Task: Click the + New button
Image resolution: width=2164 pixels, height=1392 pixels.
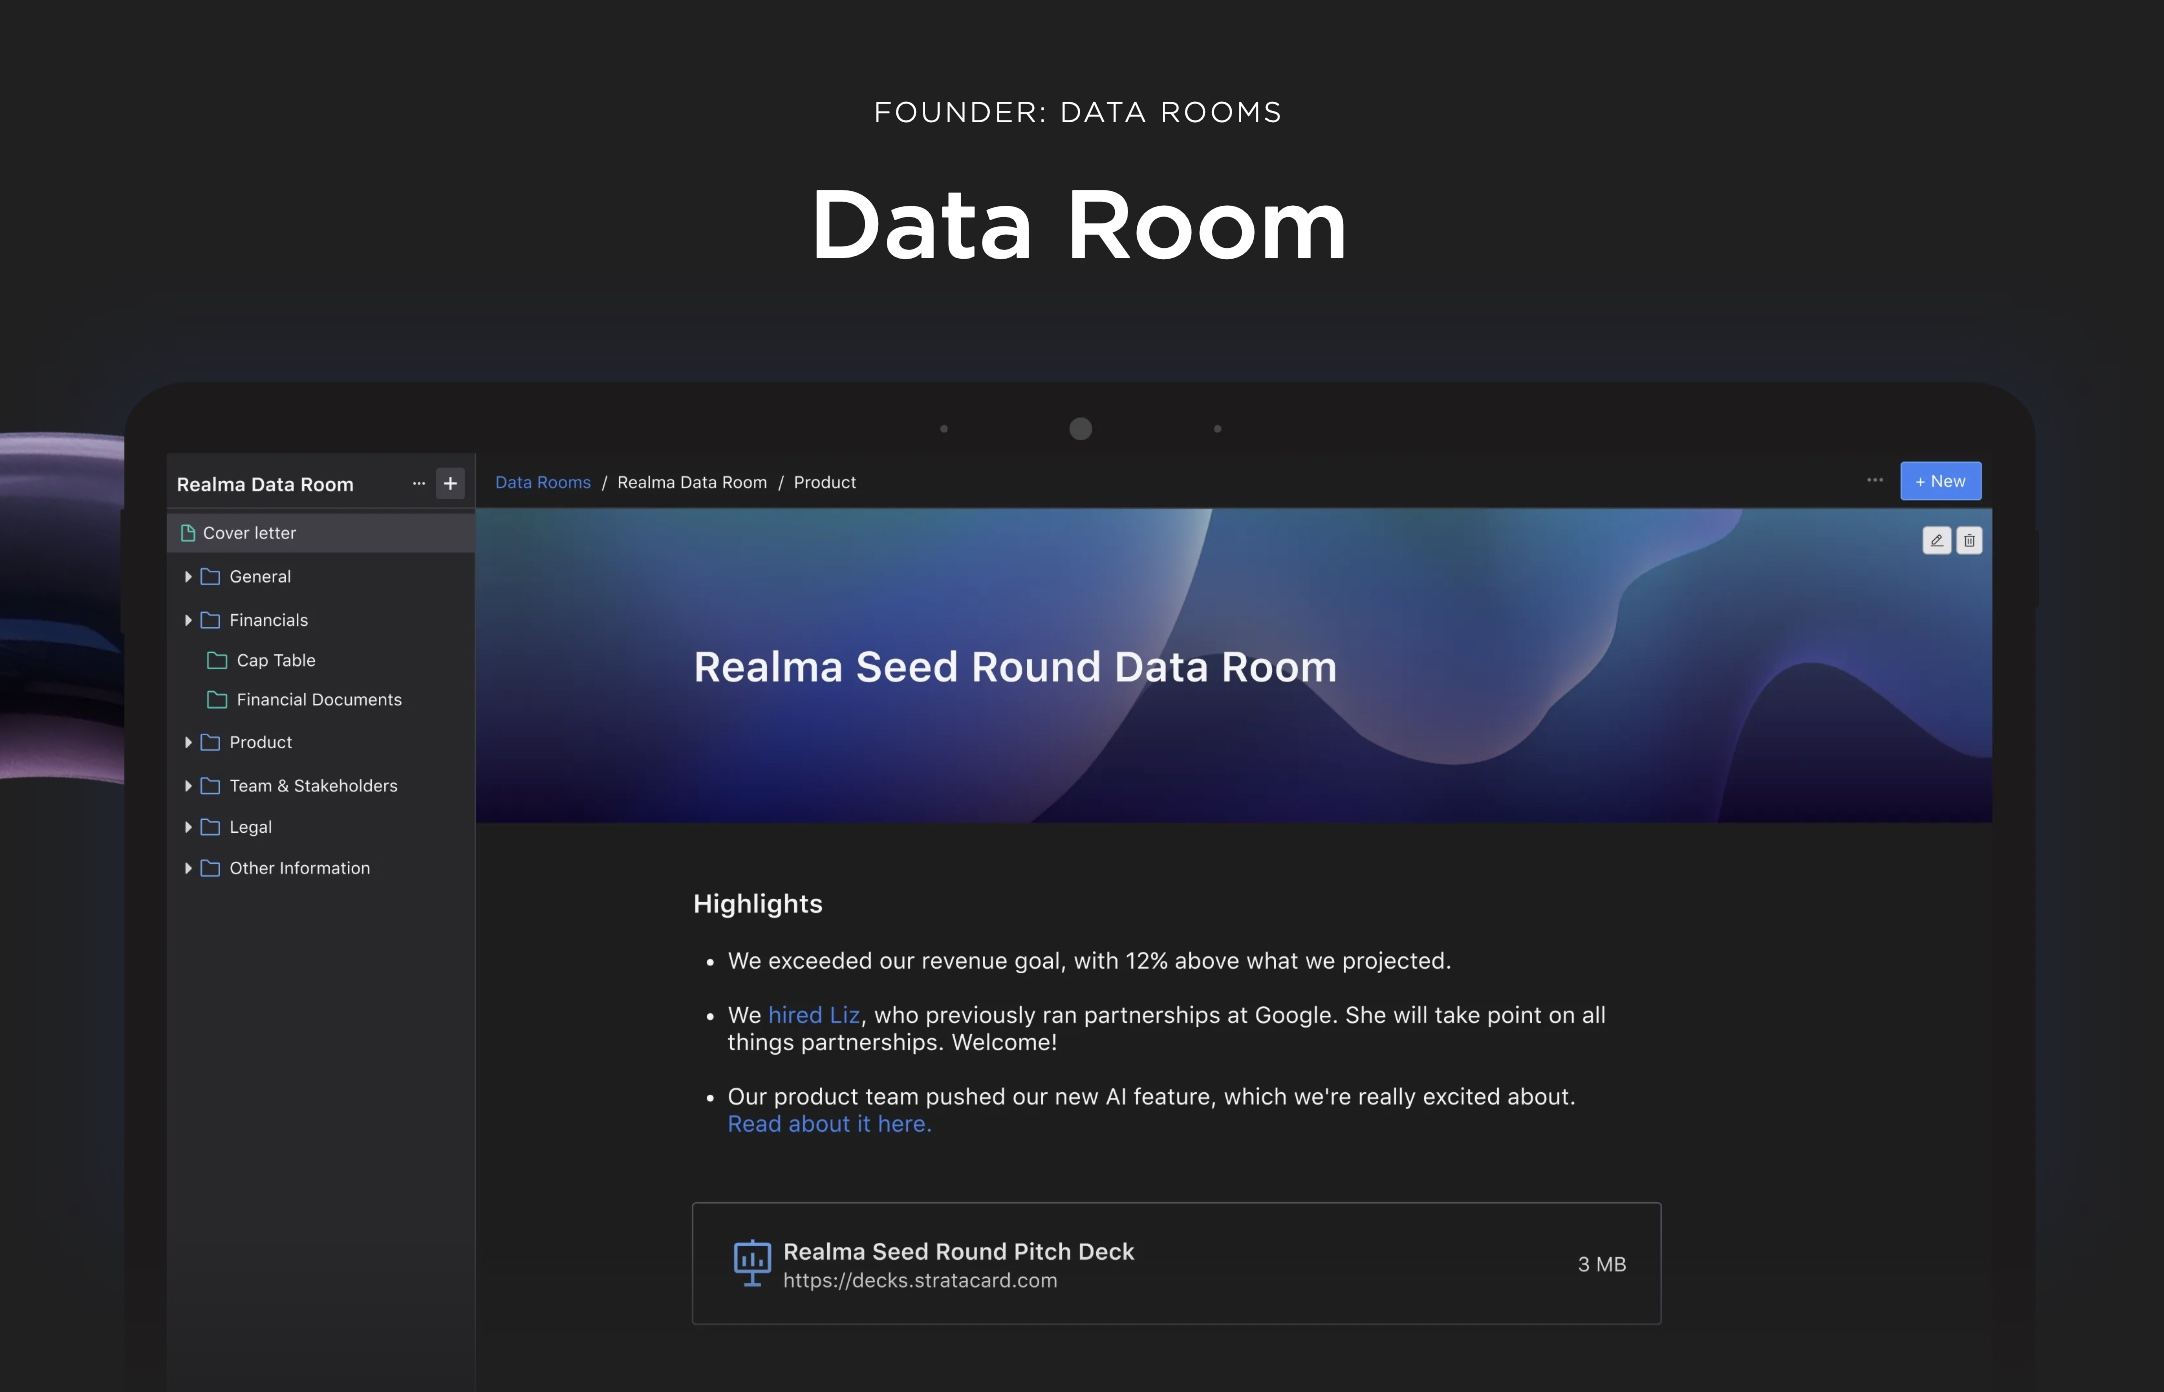Action: coord(1940,481)
